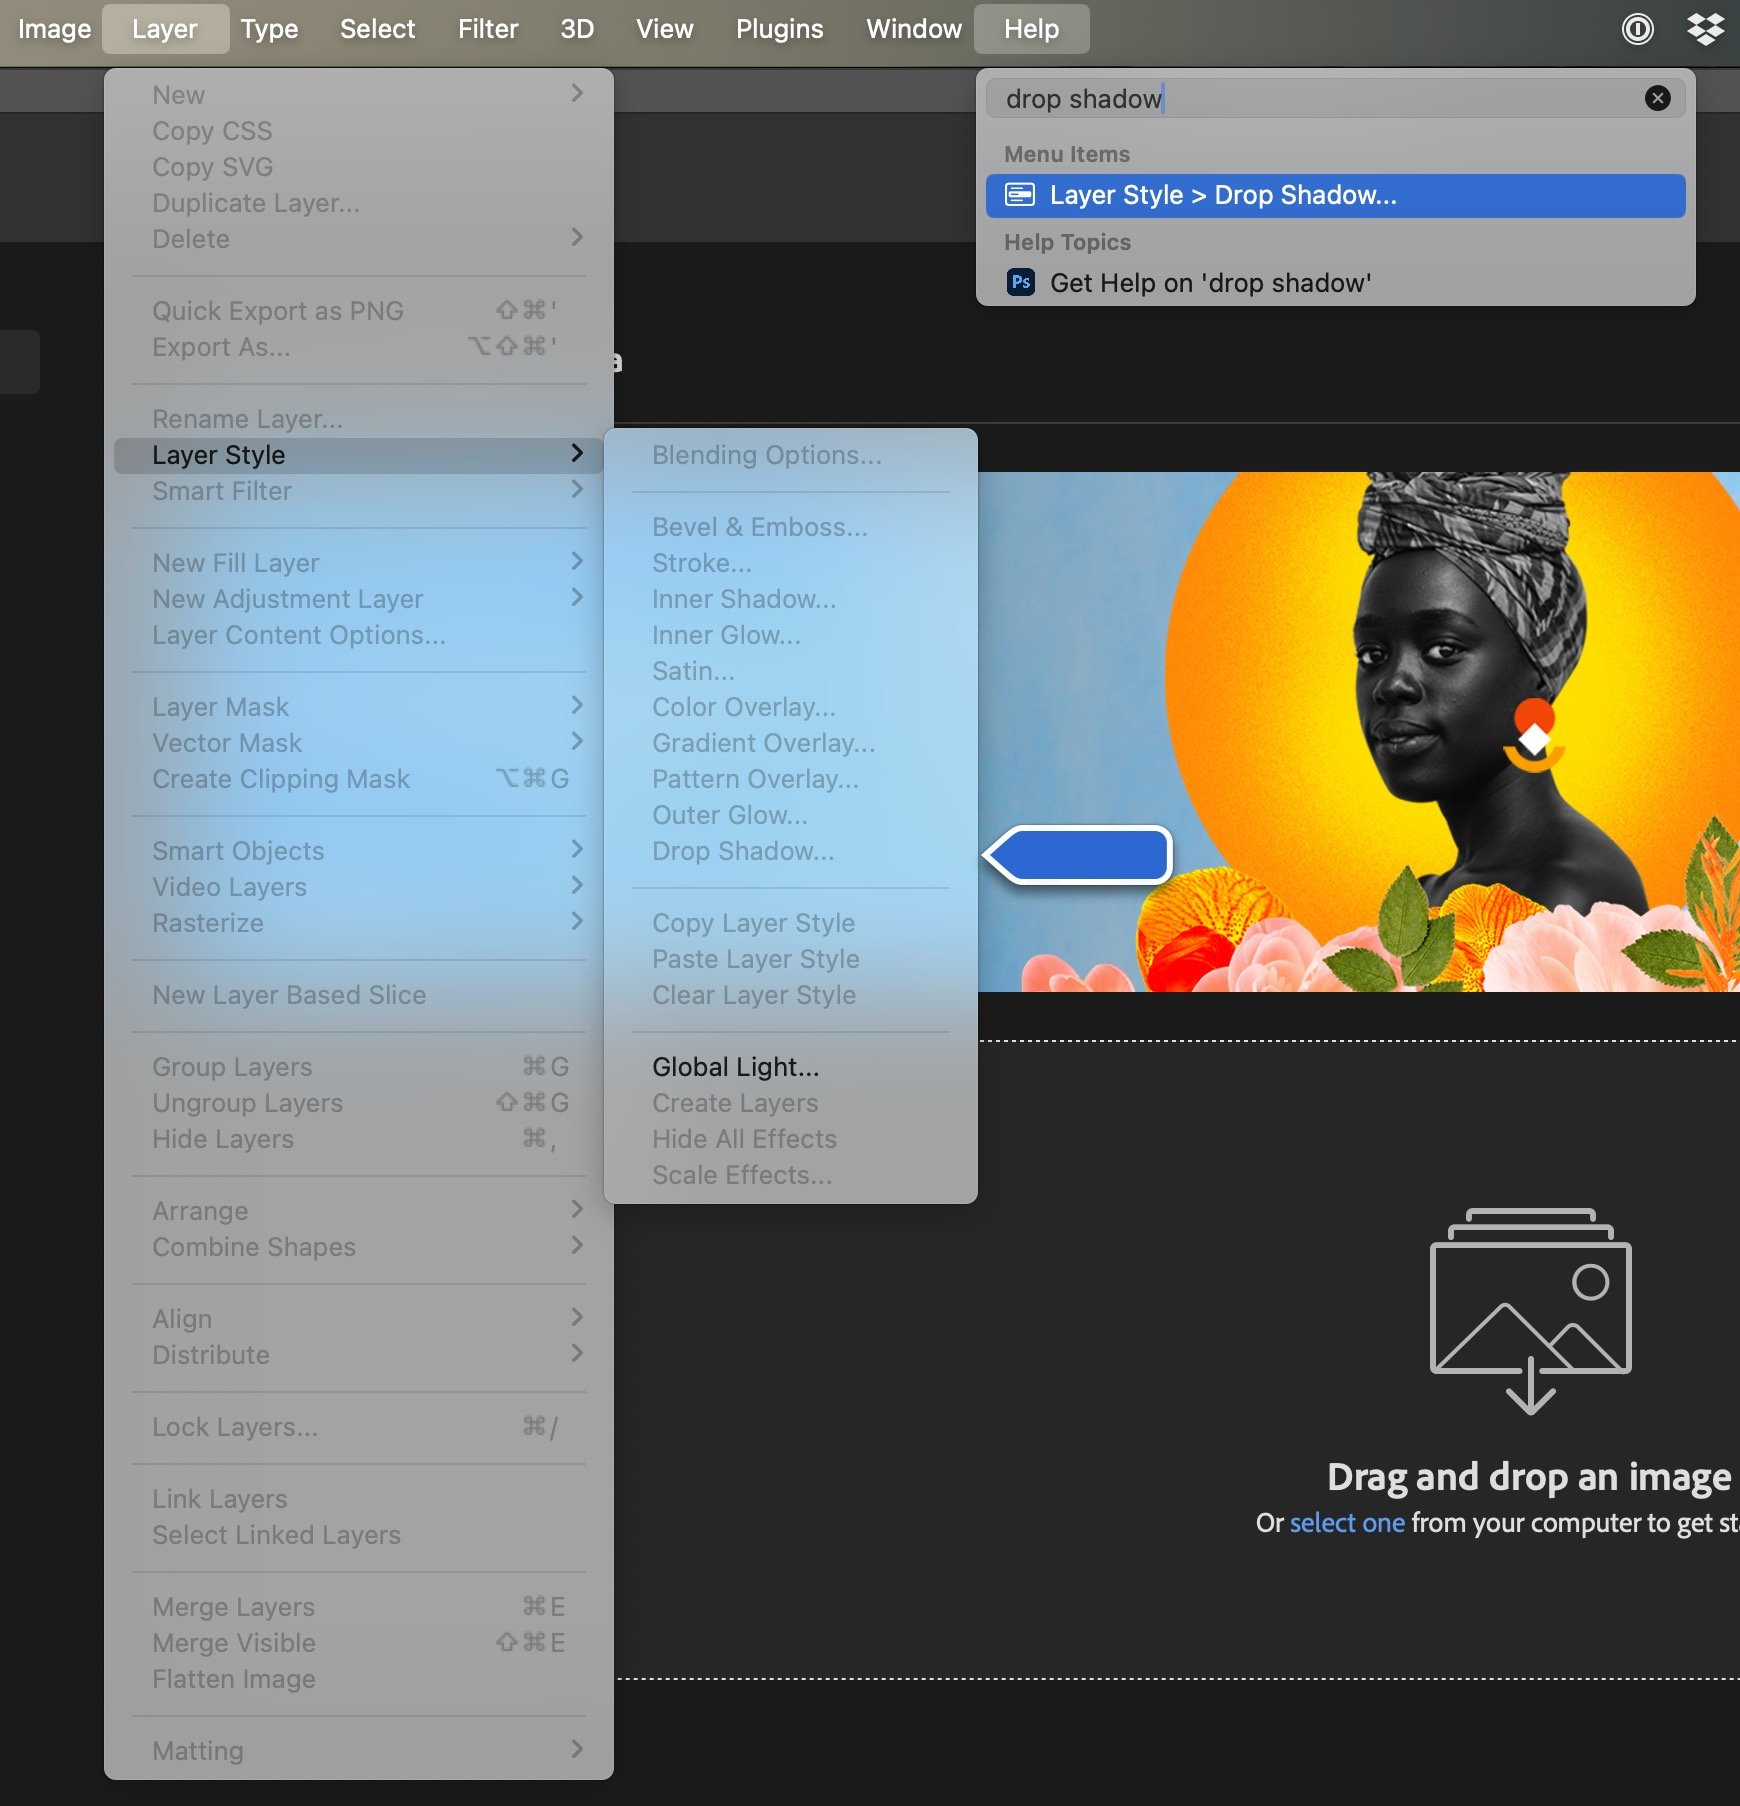Expand the Vector Mask submenu arrow
Screen dimensions: 1740x1806
point(577,741)
